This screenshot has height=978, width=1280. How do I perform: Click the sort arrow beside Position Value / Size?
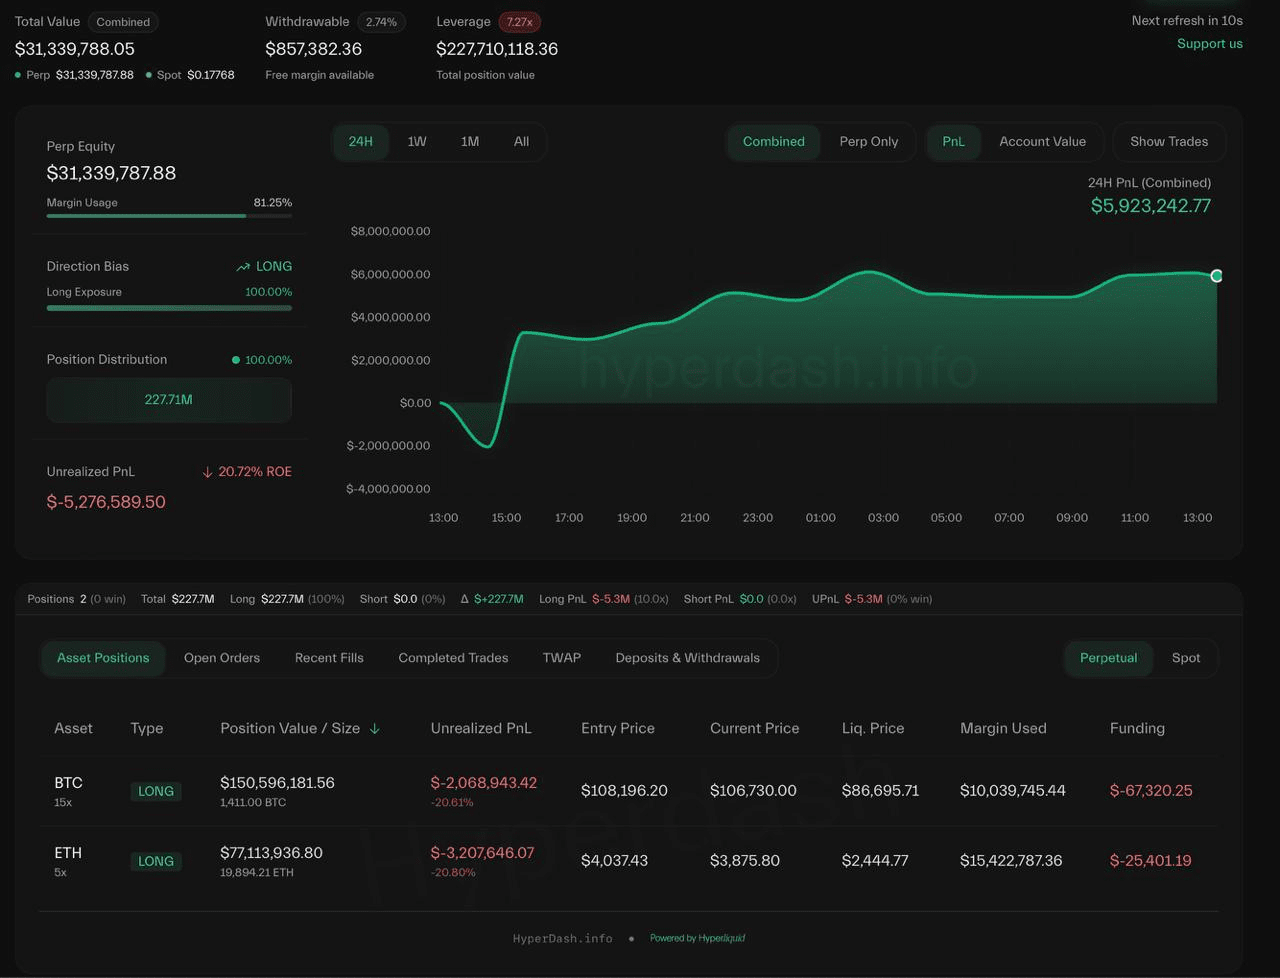(375, 729)
